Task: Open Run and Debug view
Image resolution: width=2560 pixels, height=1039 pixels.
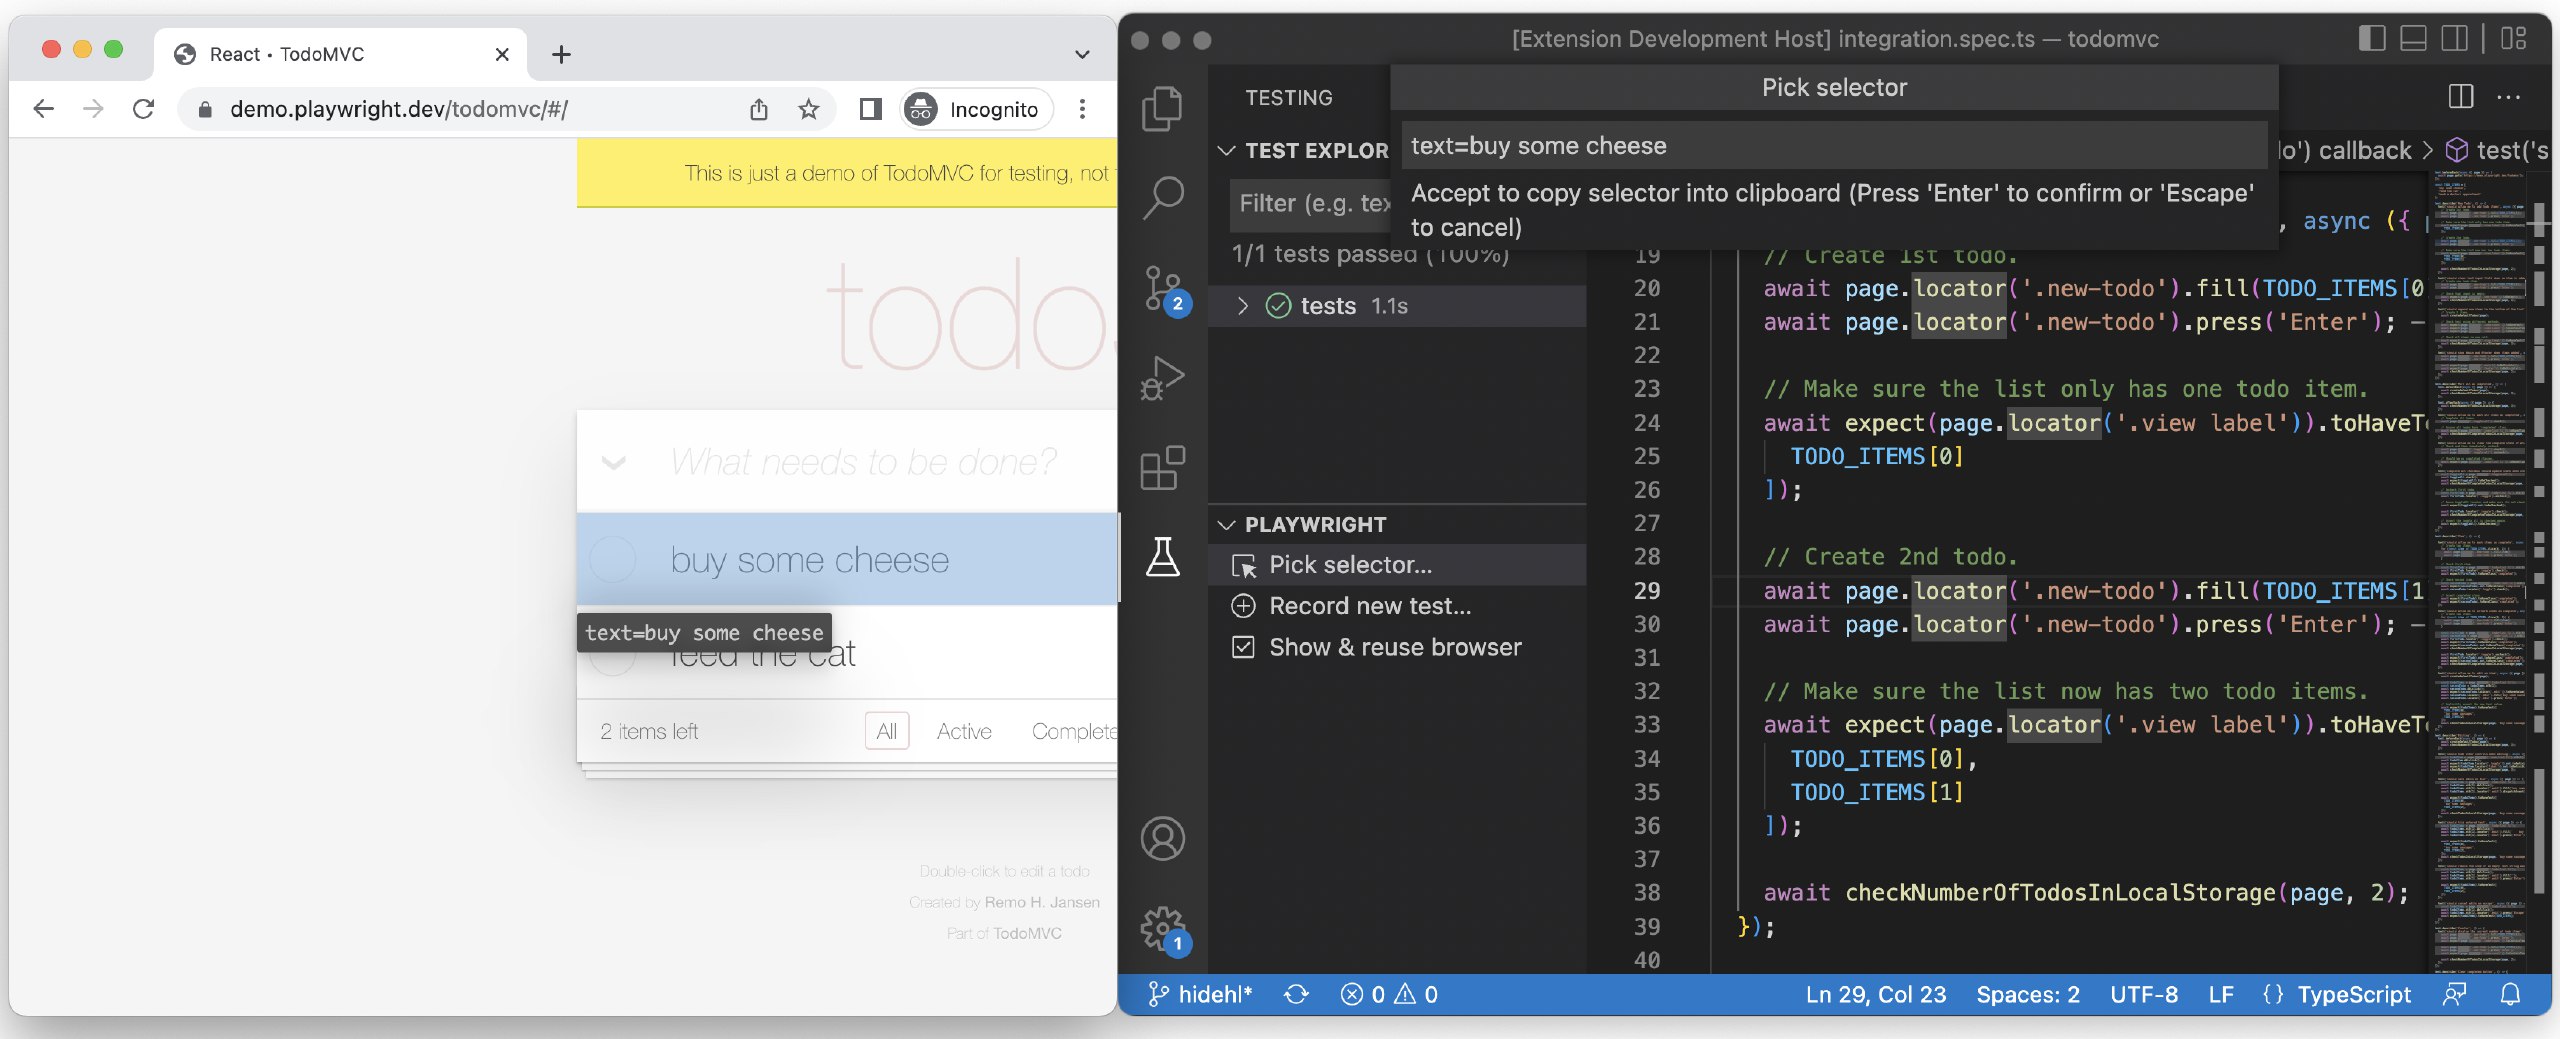Action: [1162, 378]
